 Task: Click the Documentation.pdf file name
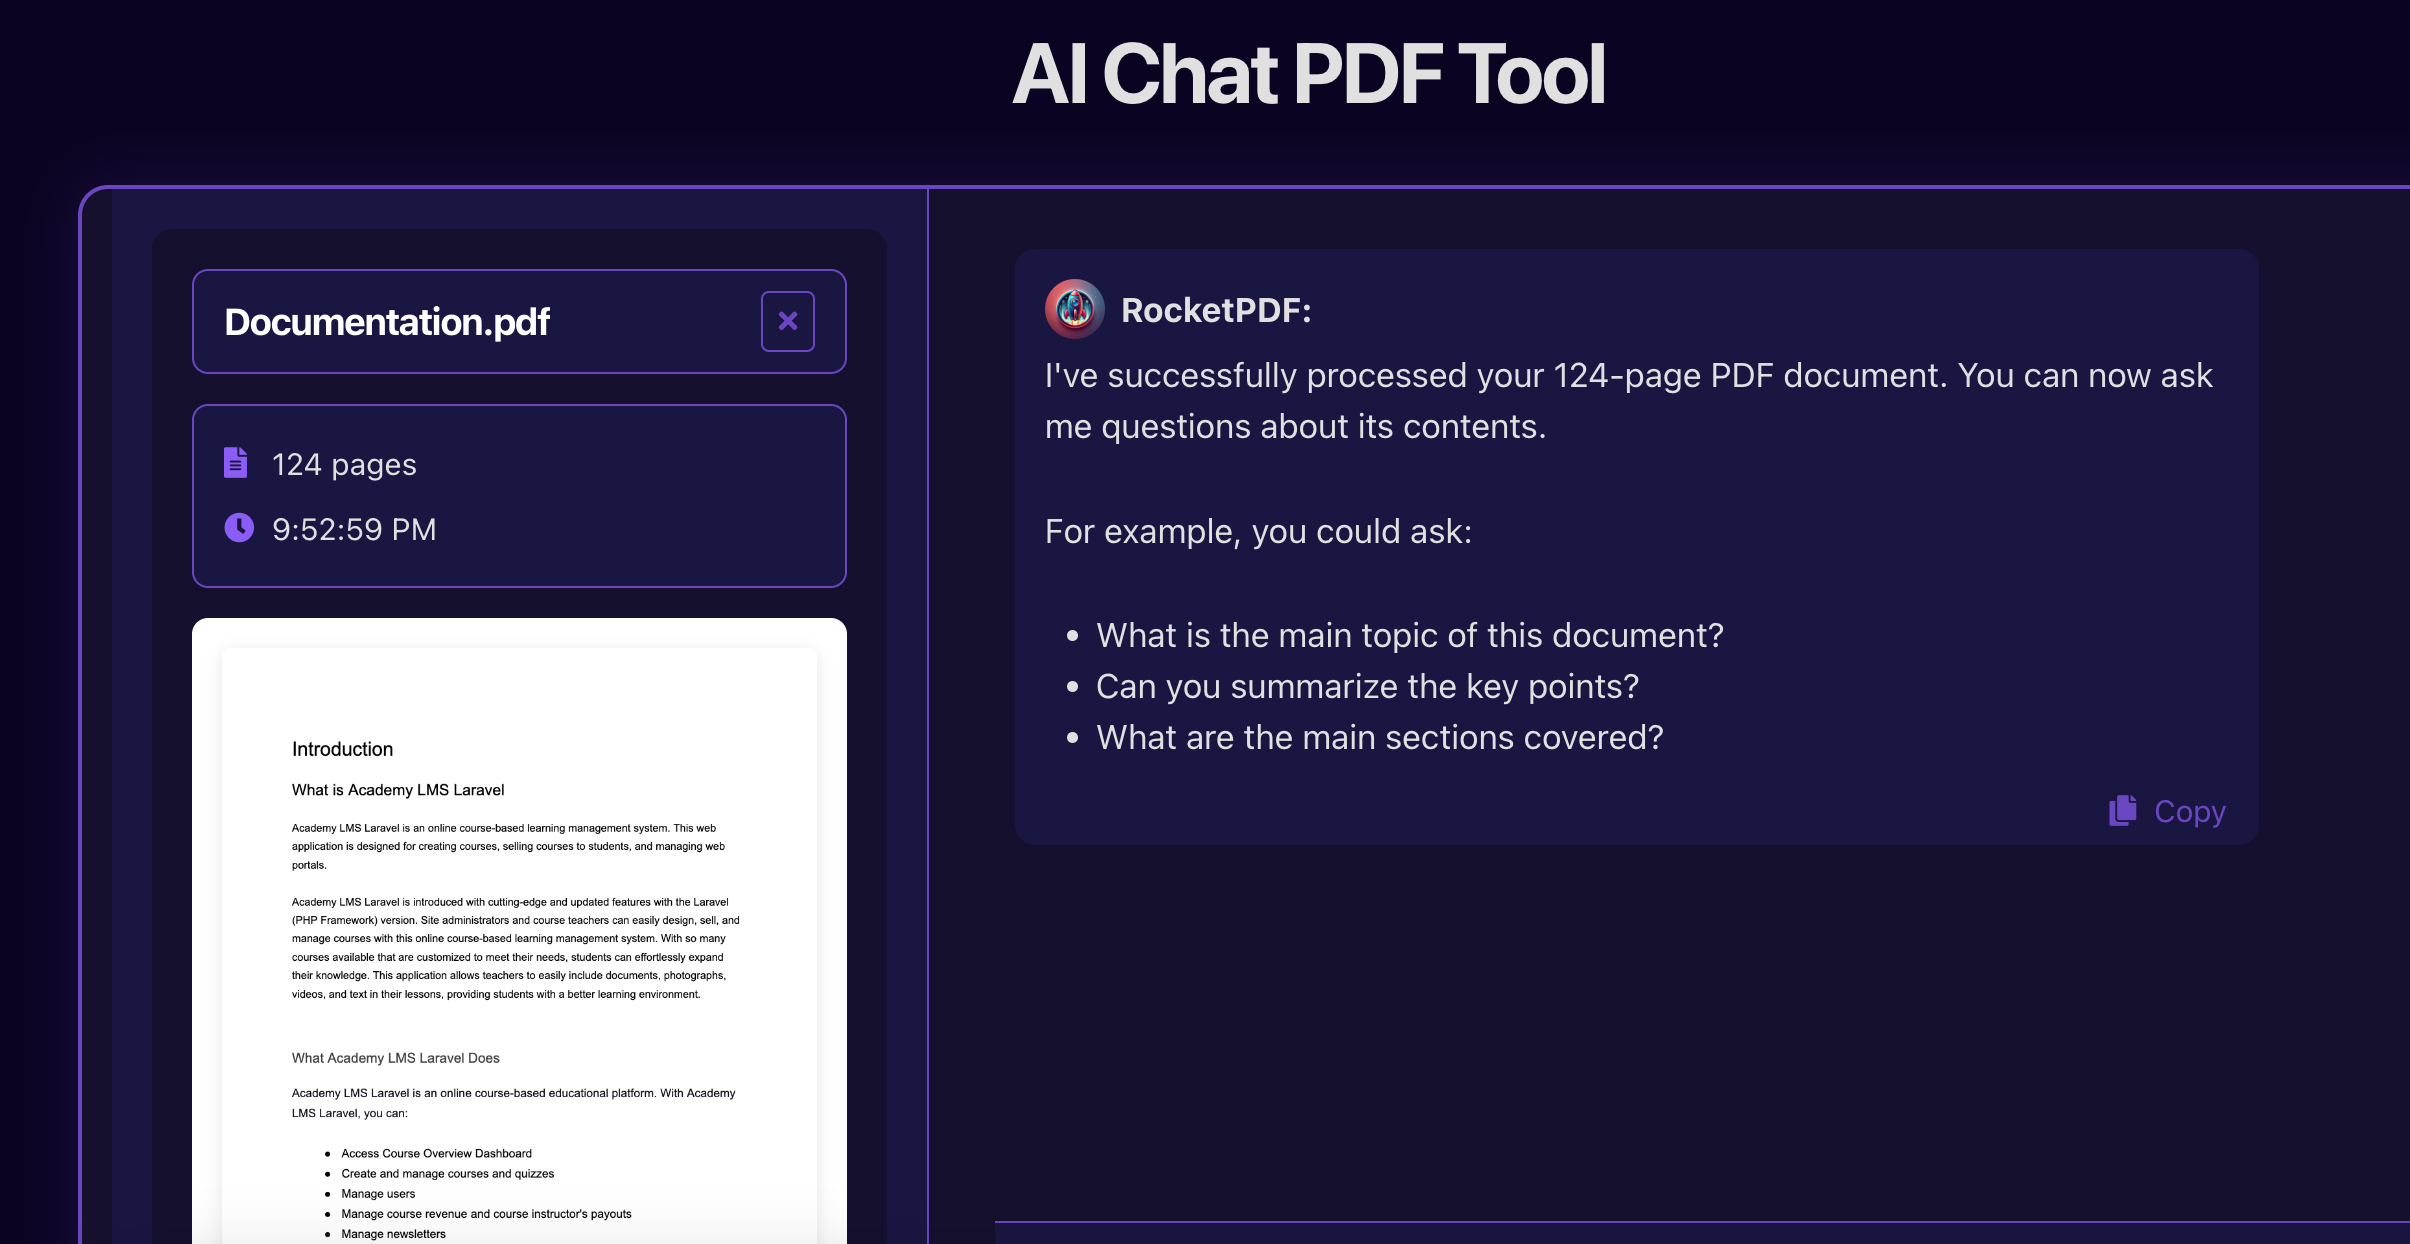387,322
